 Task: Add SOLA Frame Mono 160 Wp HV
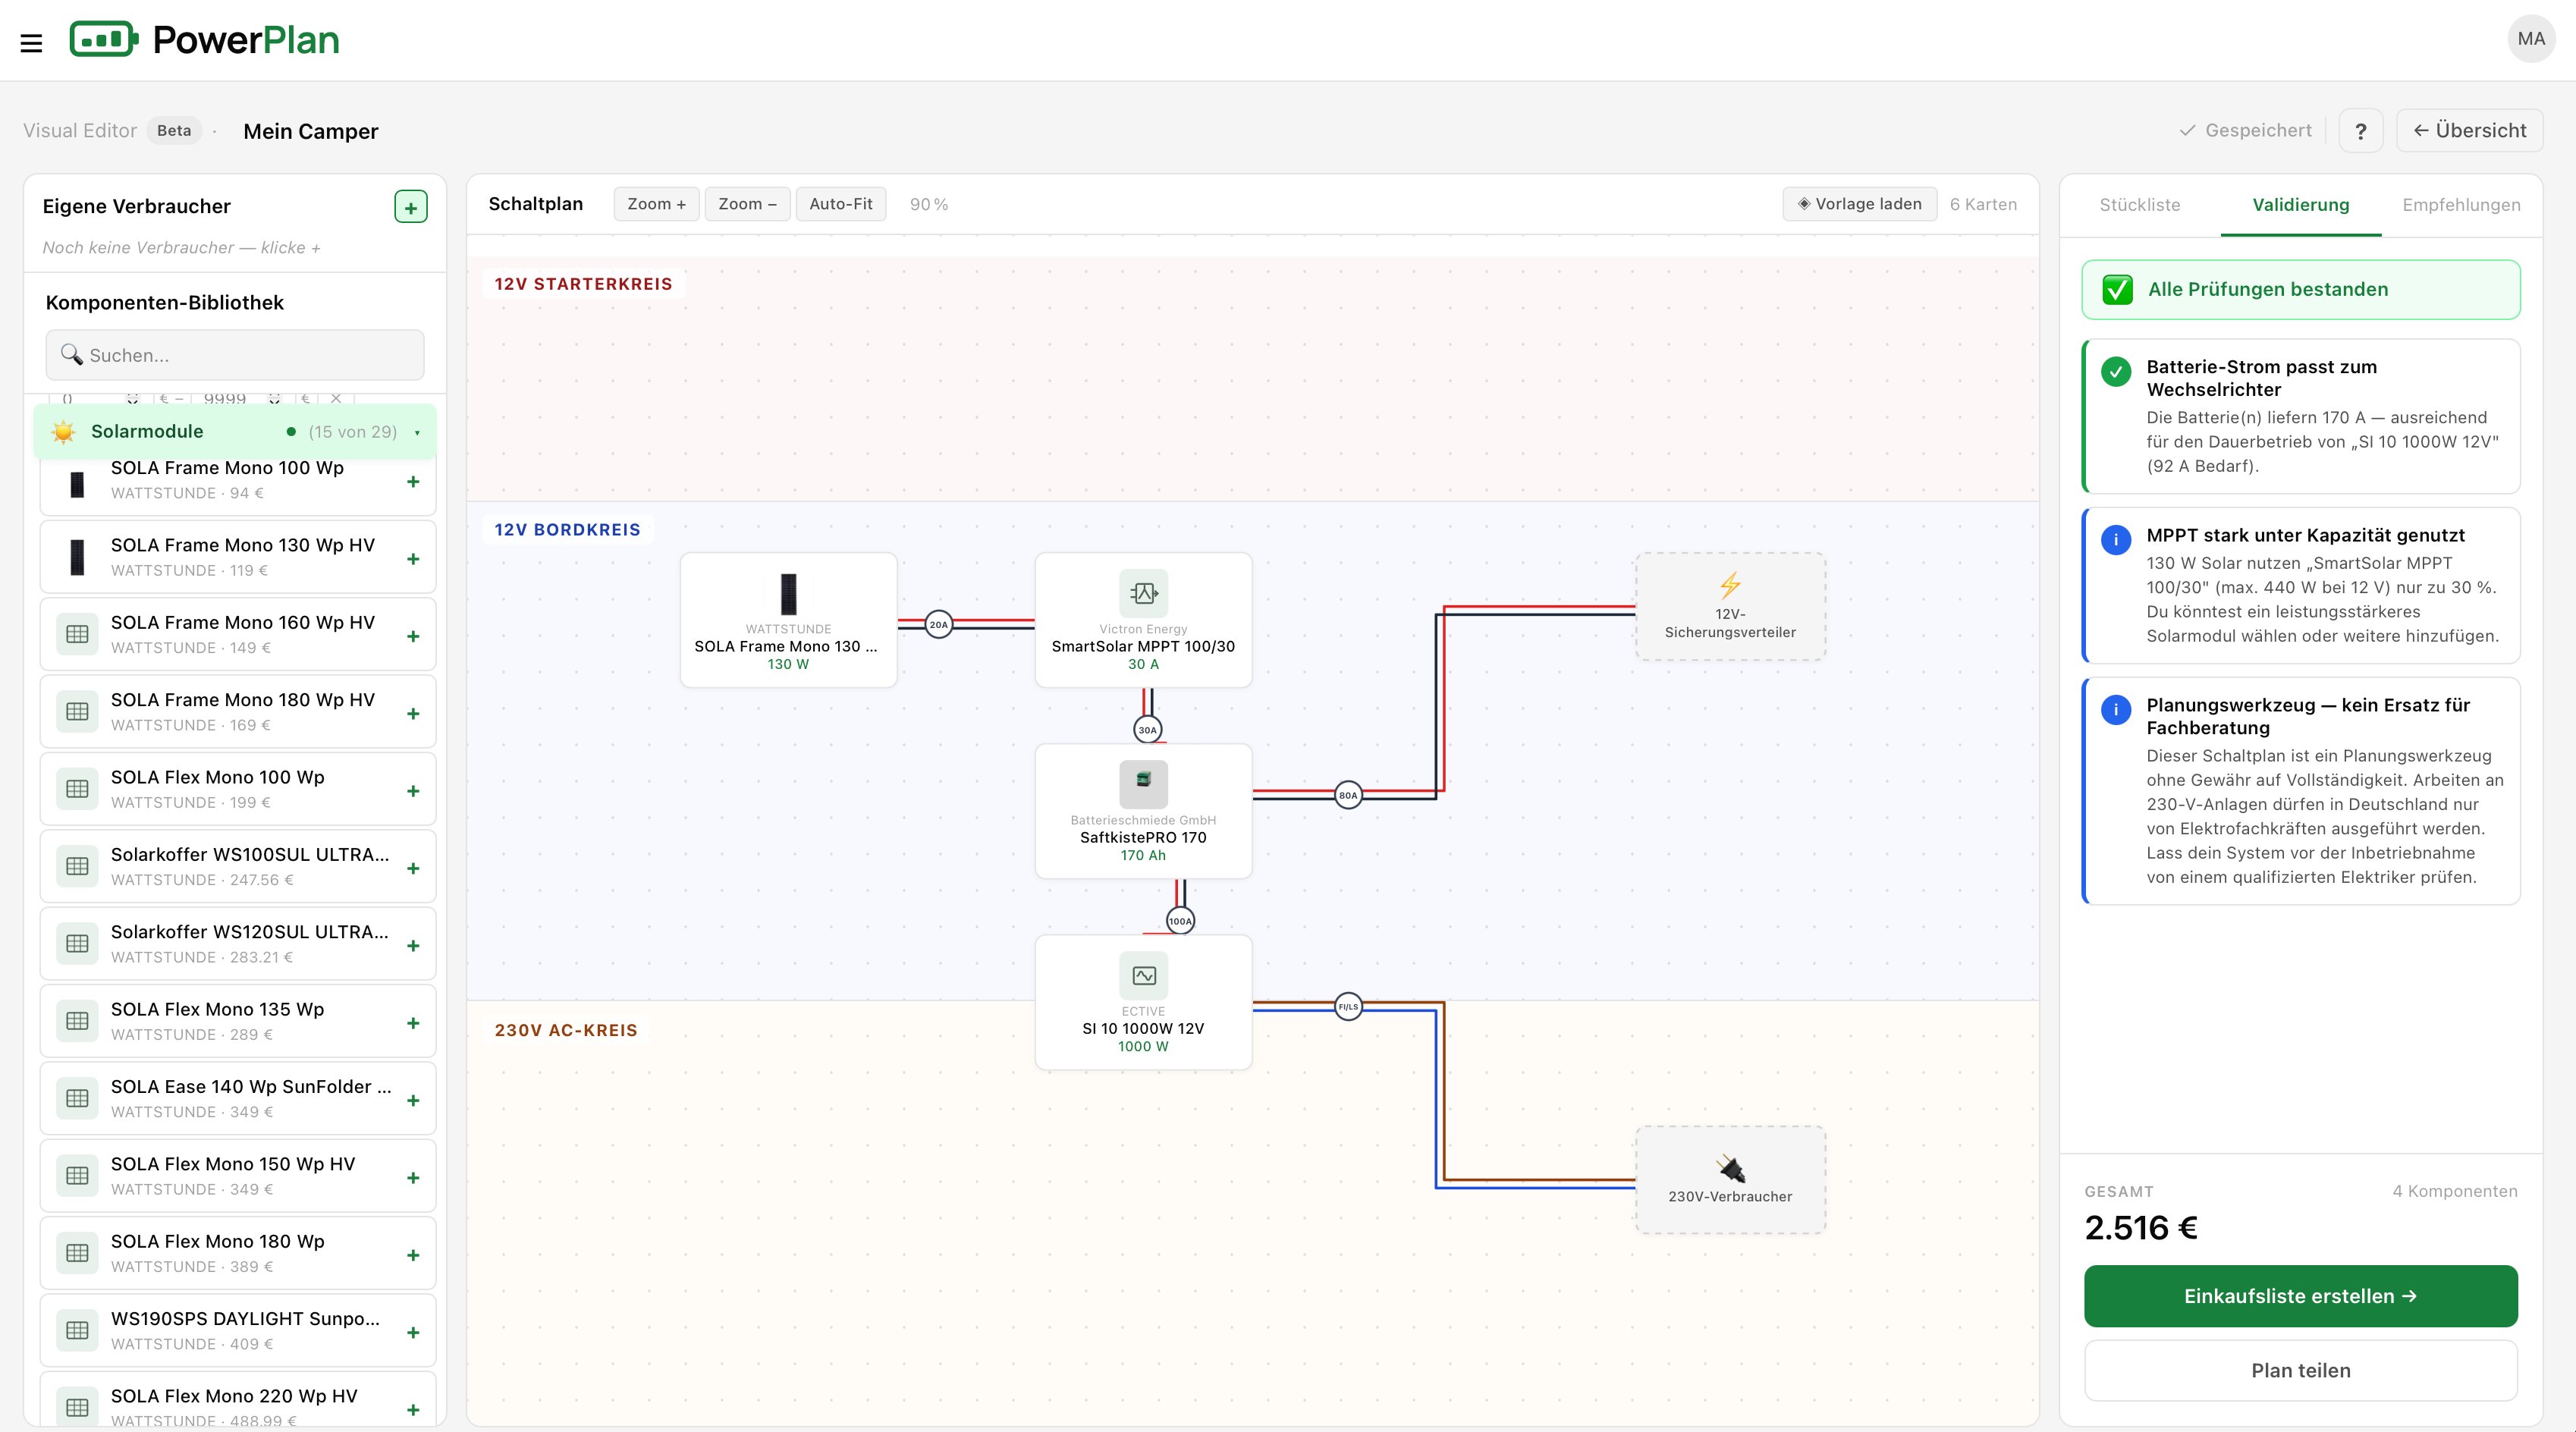413,636
